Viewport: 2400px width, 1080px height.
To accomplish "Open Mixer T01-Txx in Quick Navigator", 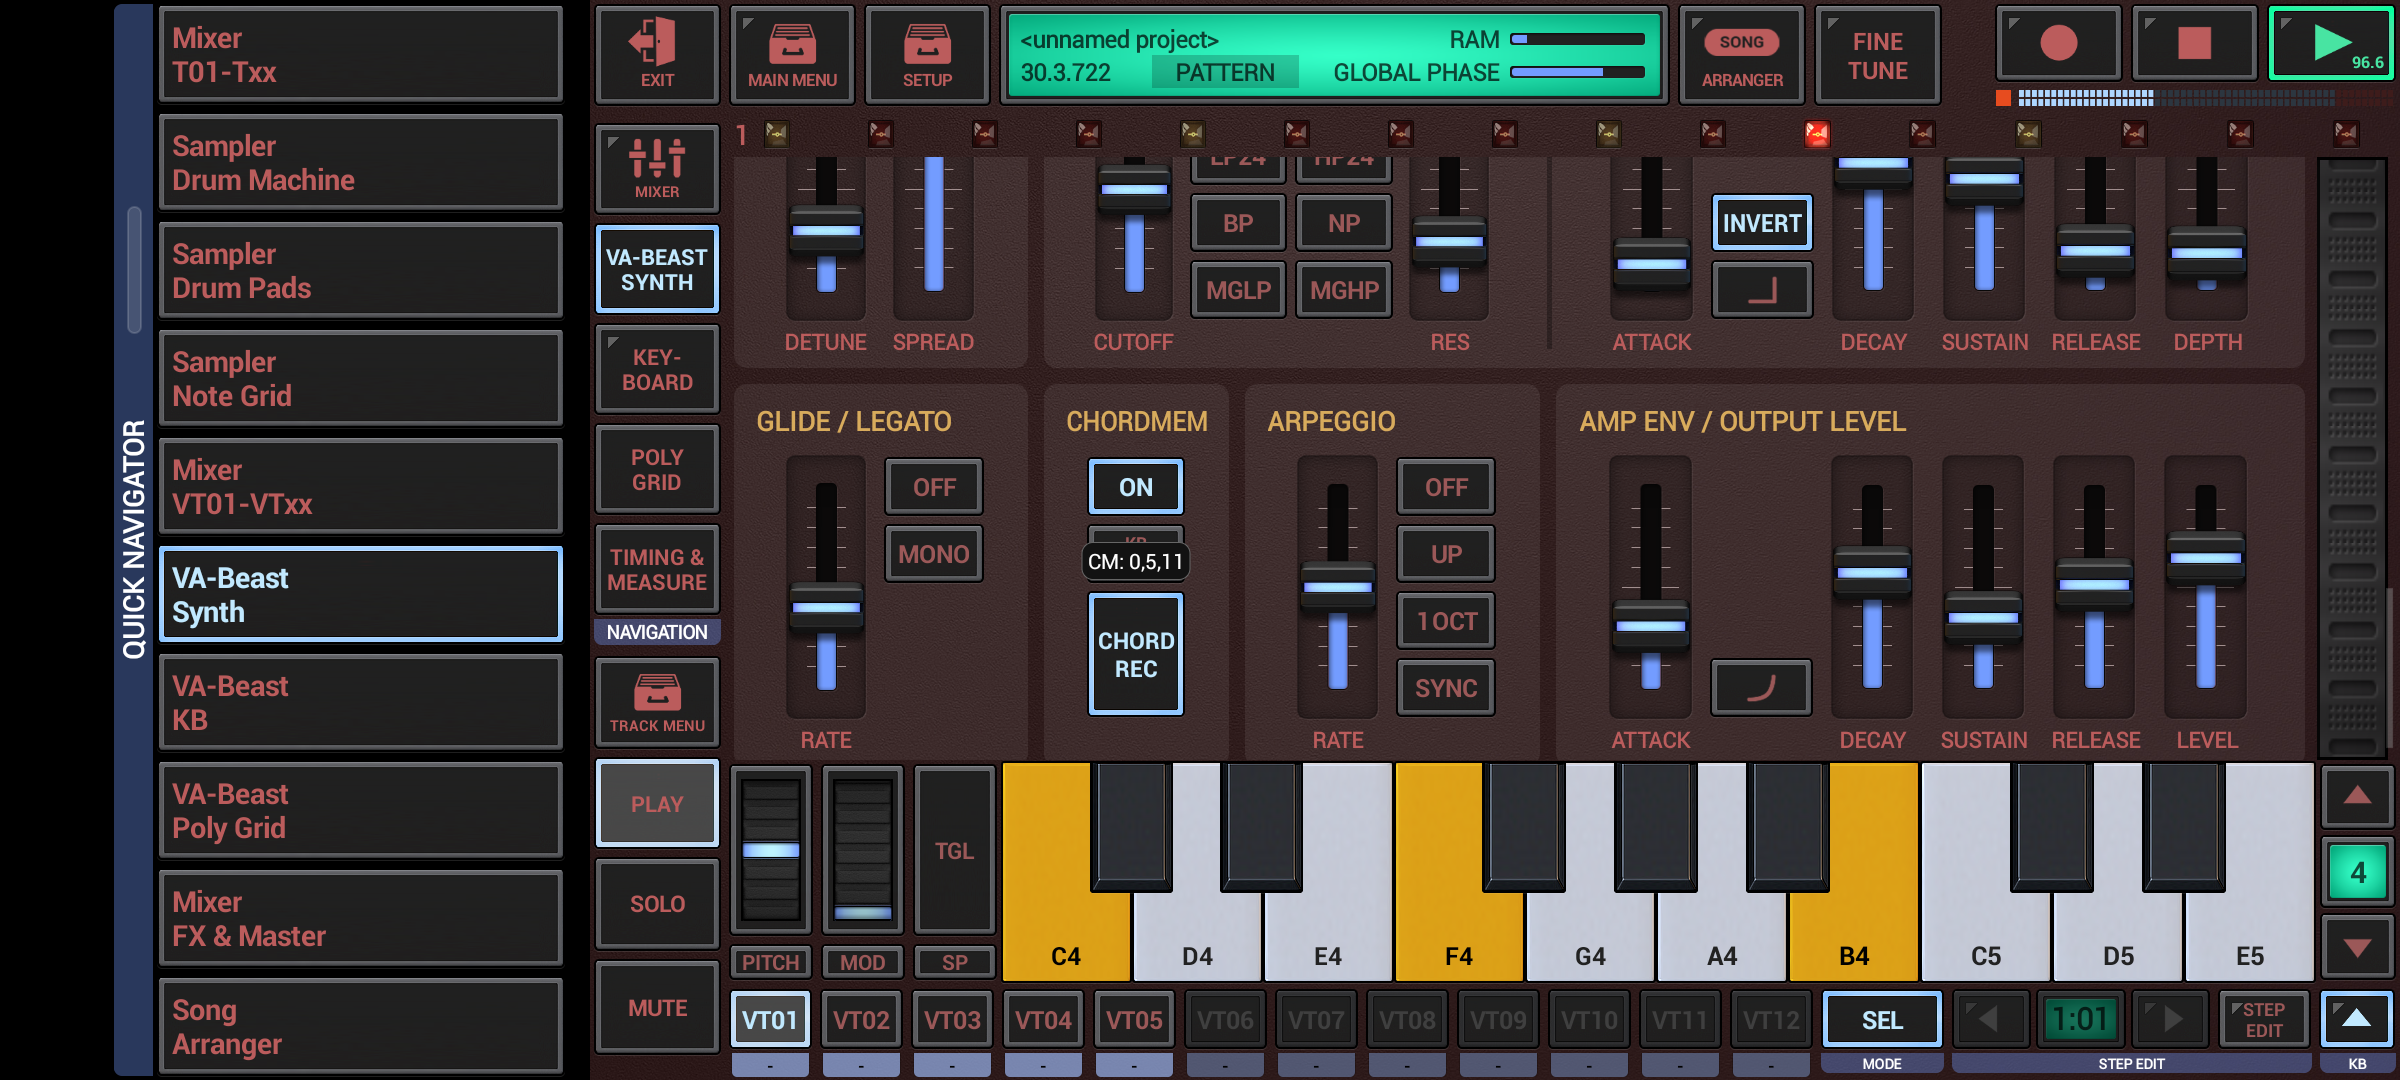I will [x=361, y=55].
